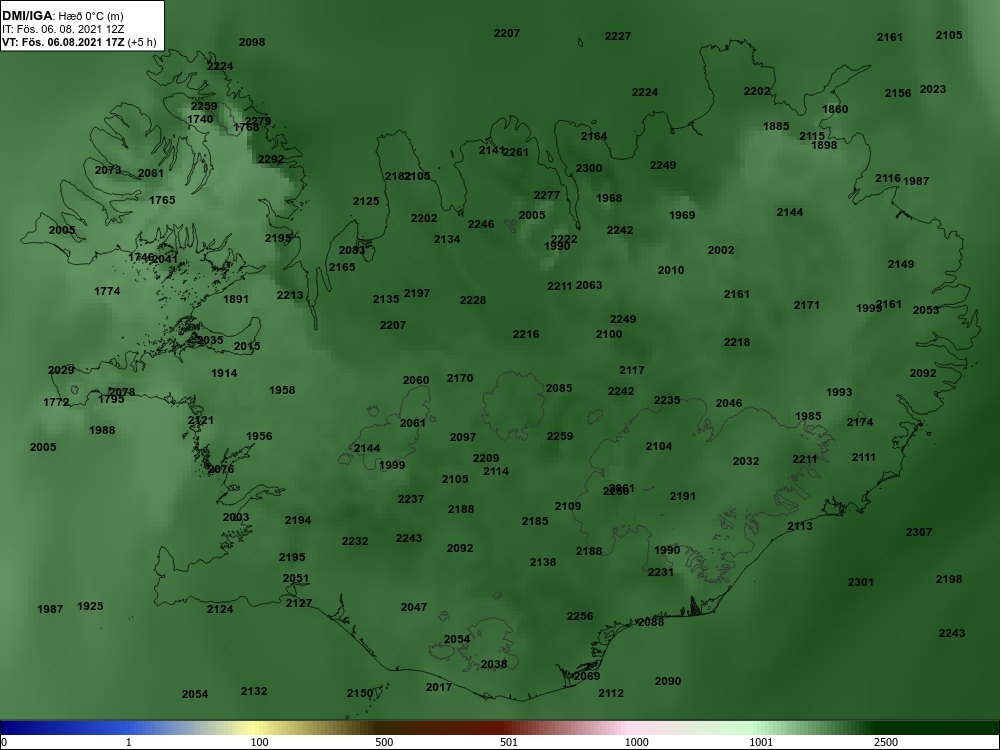The image size is (1000, 750).
Task: Select the 2227 value on the map
Action: tap(618, 36)
